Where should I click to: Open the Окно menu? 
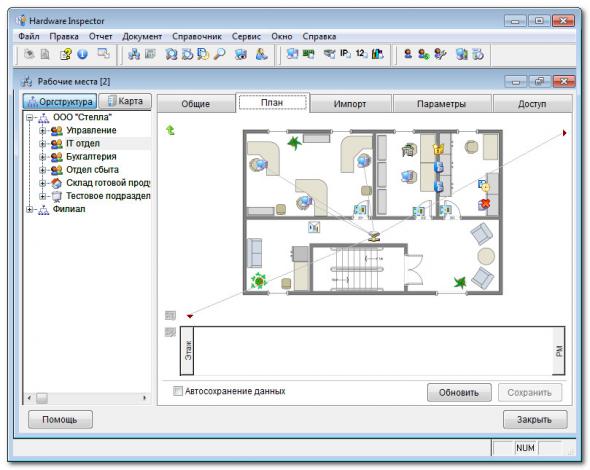282,37
